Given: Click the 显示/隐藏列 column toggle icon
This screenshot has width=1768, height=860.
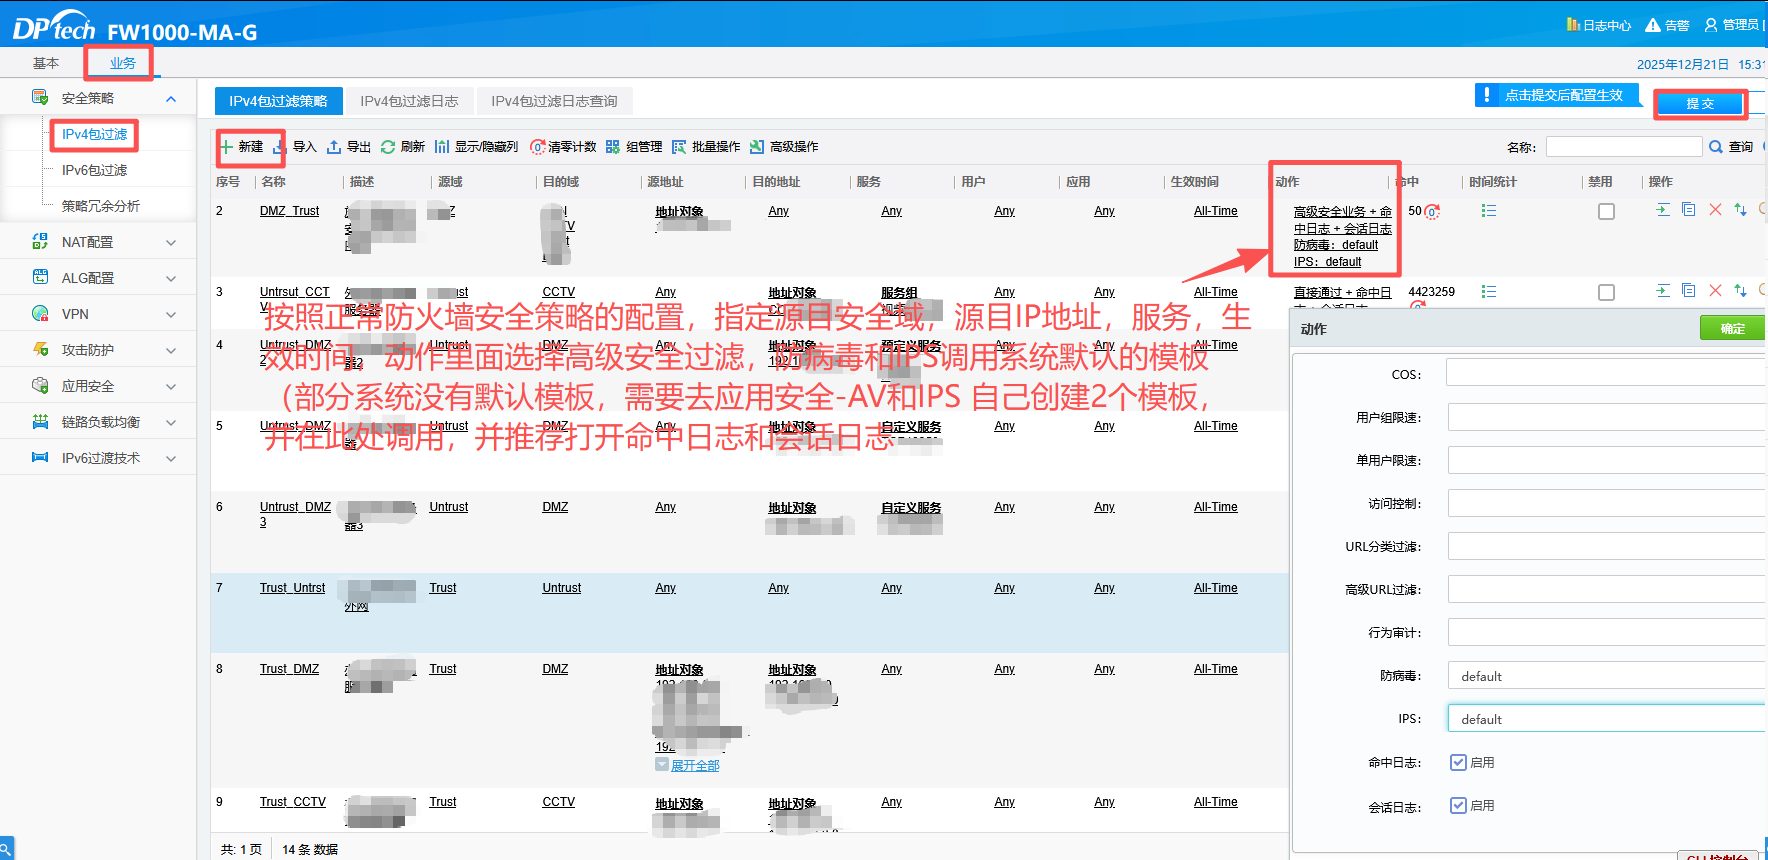Looking at the screenshot, I should click(442, 147).
